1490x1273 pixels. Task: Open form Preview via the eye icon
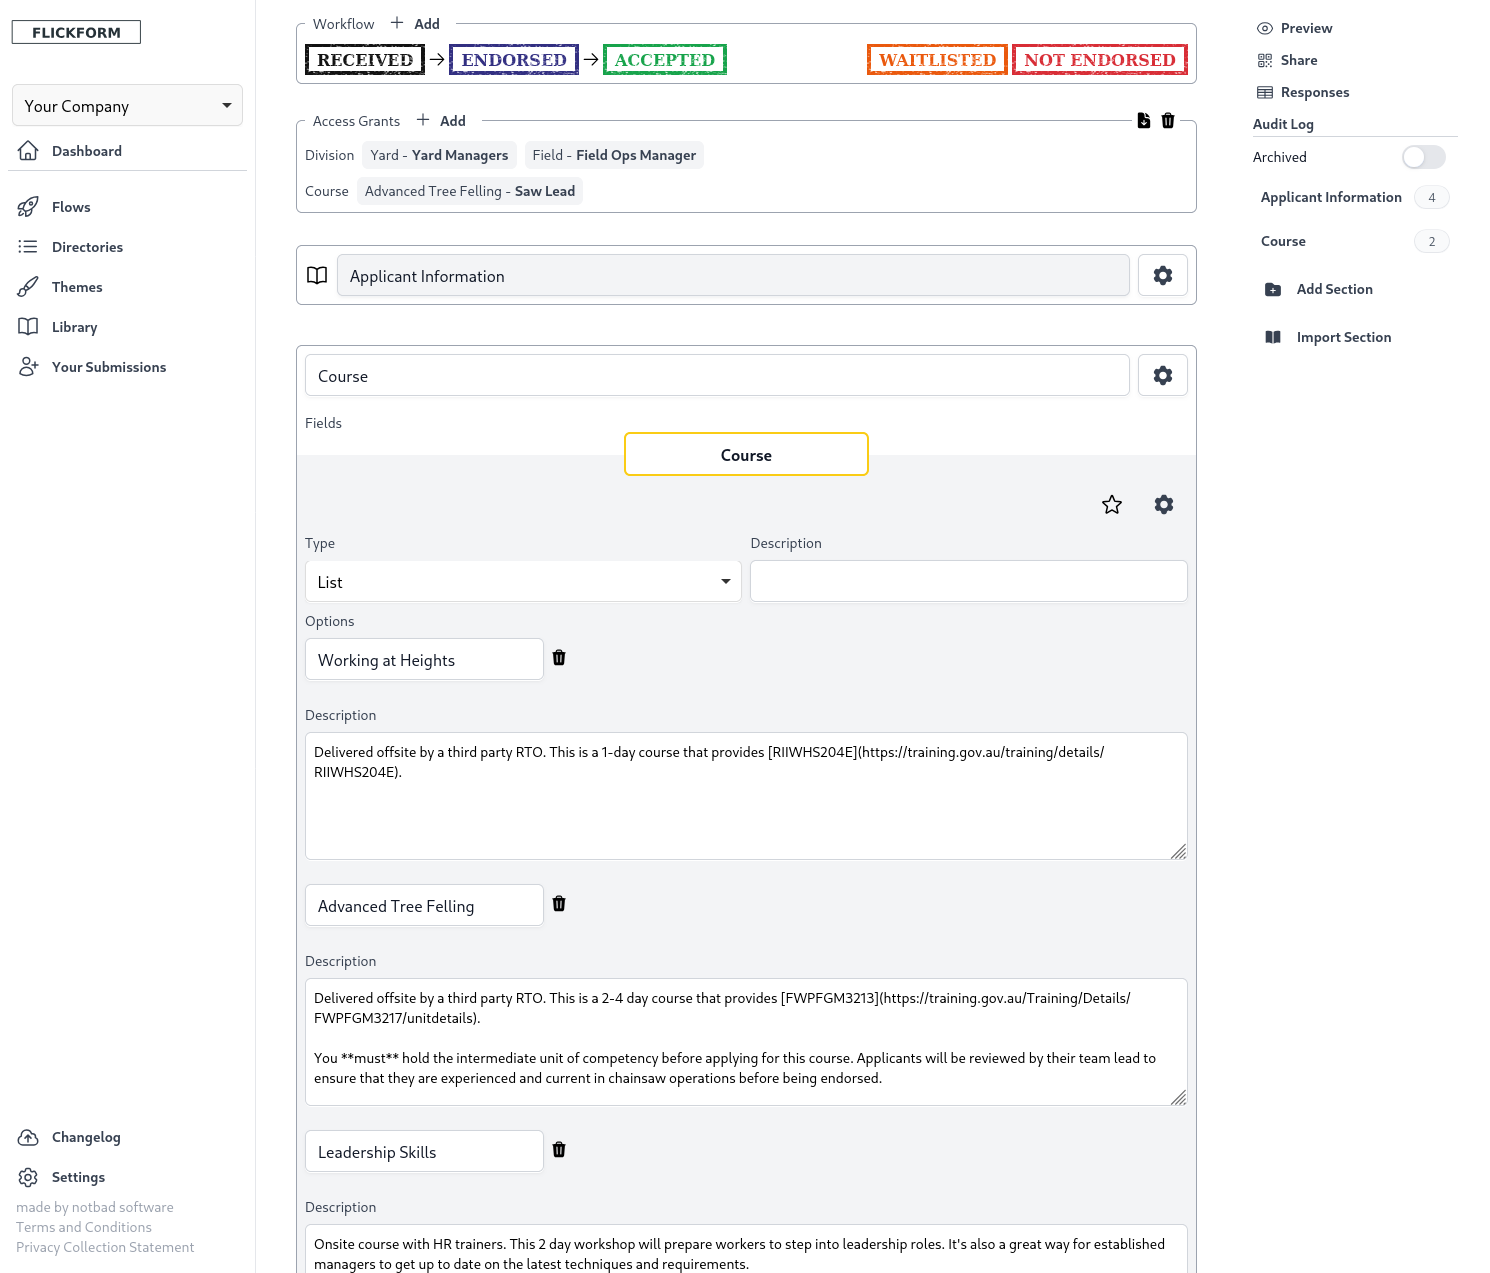click(1265, 27)
